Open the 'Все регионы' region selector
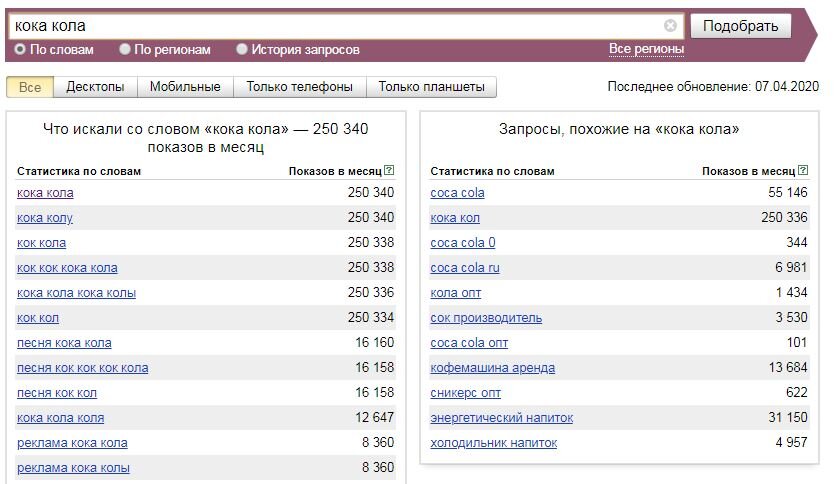Viewport: 839px width, 484px height. pos(646,49)
